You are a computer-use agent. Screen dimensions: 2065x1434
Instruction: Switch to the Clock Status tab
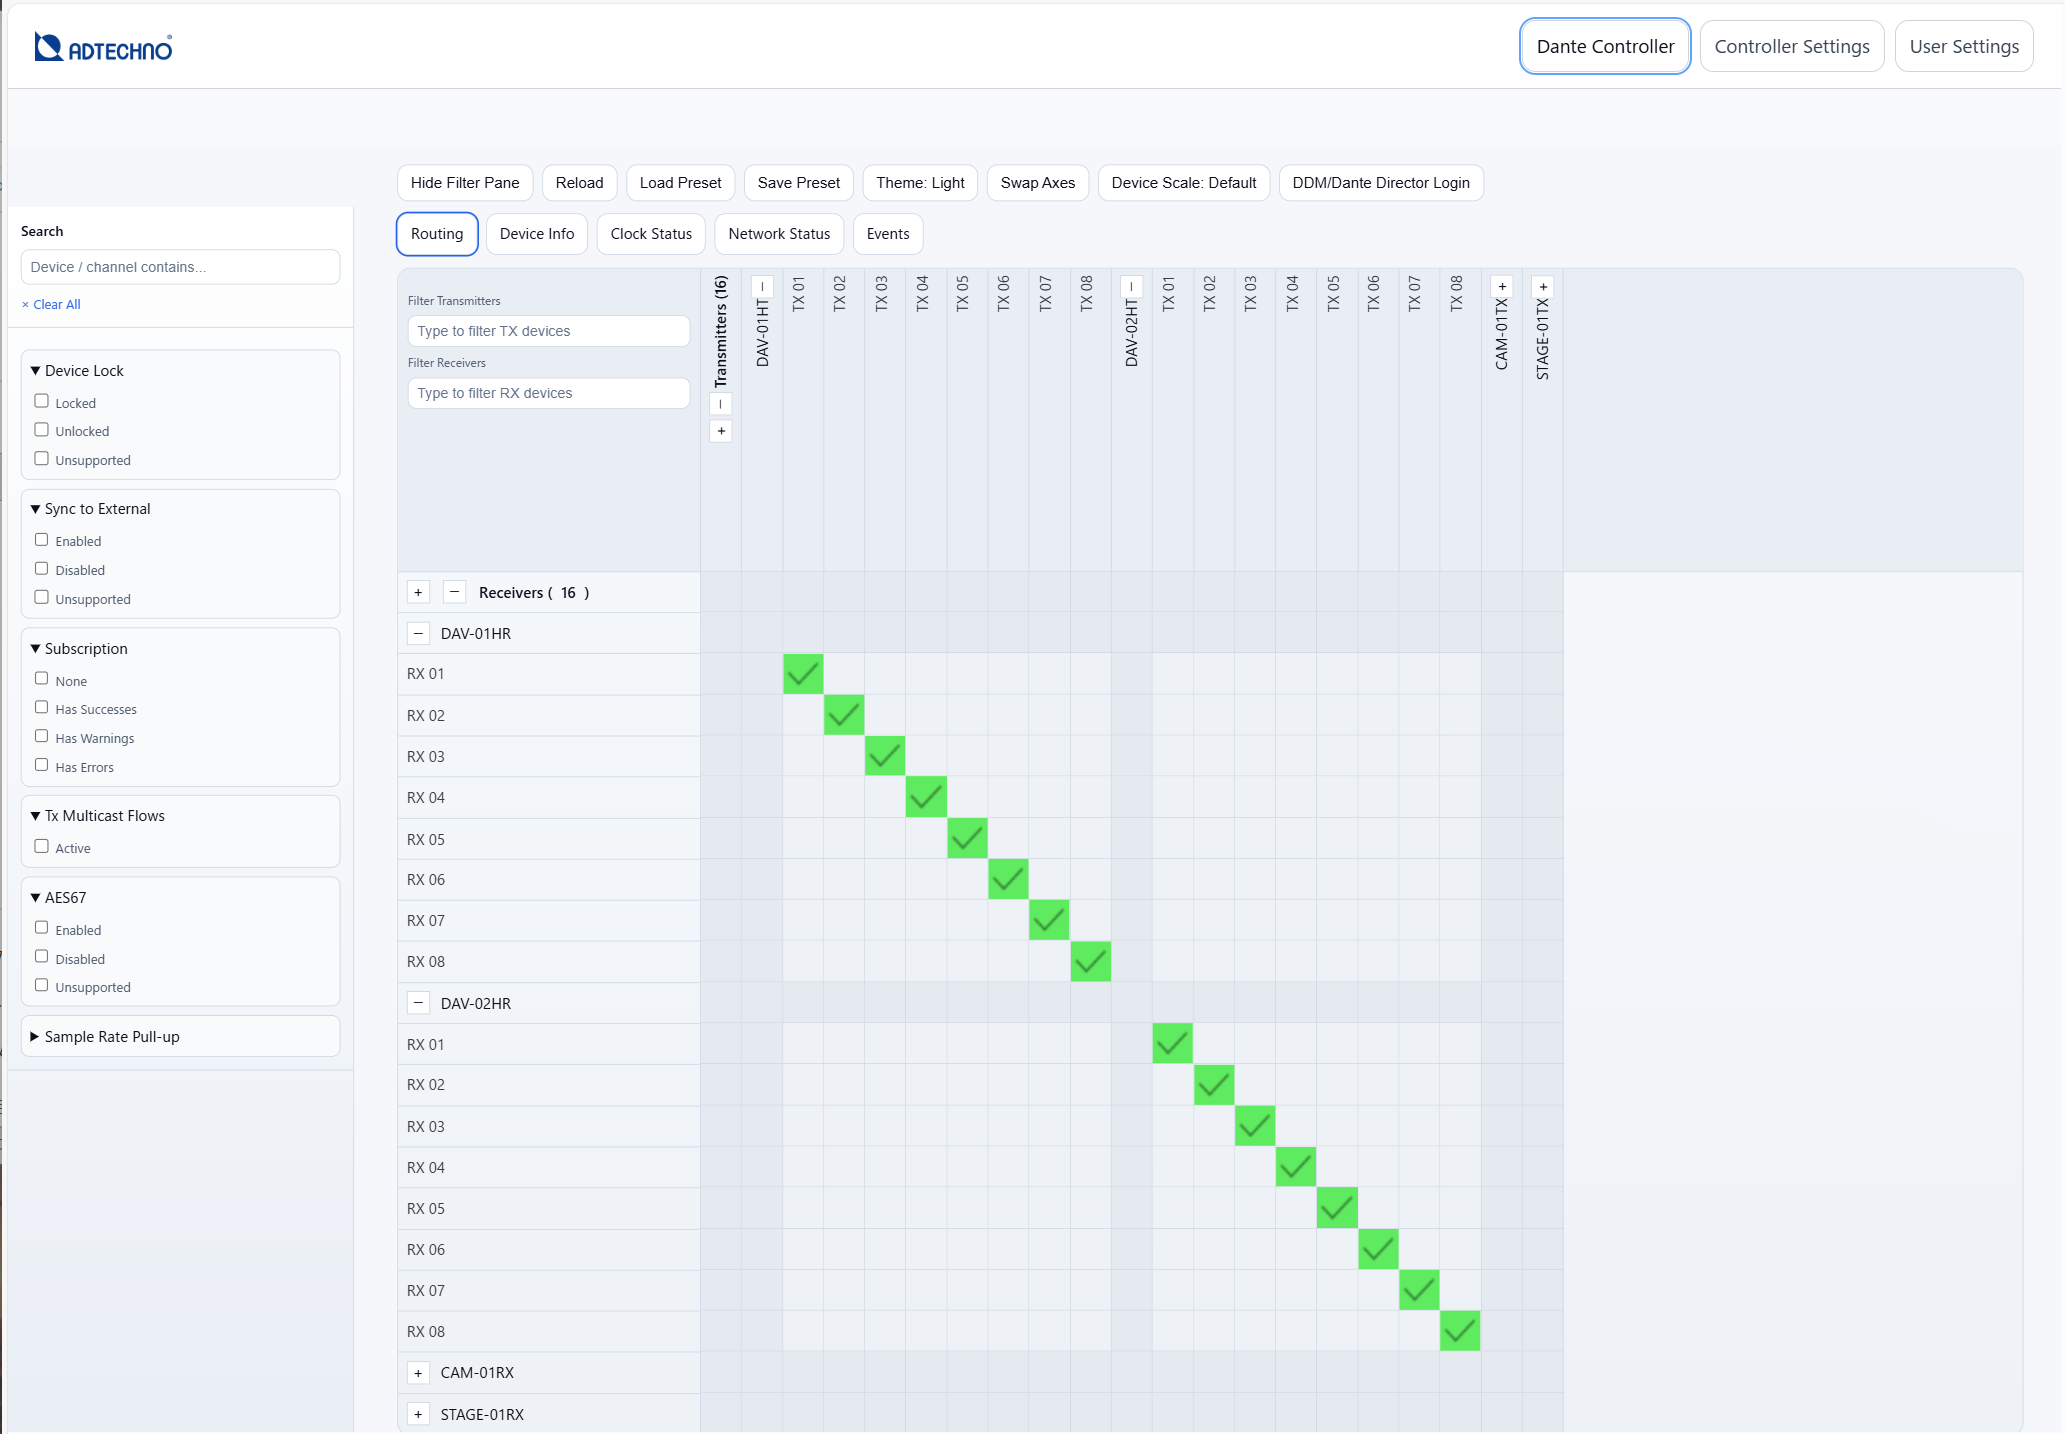pos(651,234)
